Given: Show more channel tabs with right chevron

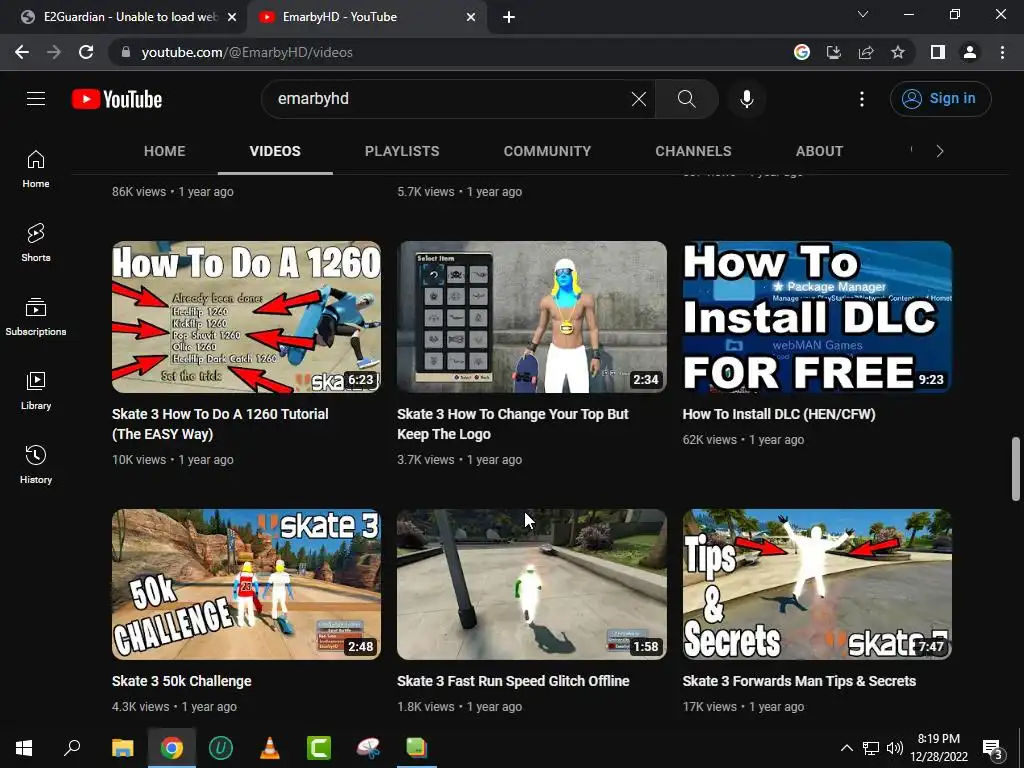Looking at the screenshot, I should tap(940, 151).
